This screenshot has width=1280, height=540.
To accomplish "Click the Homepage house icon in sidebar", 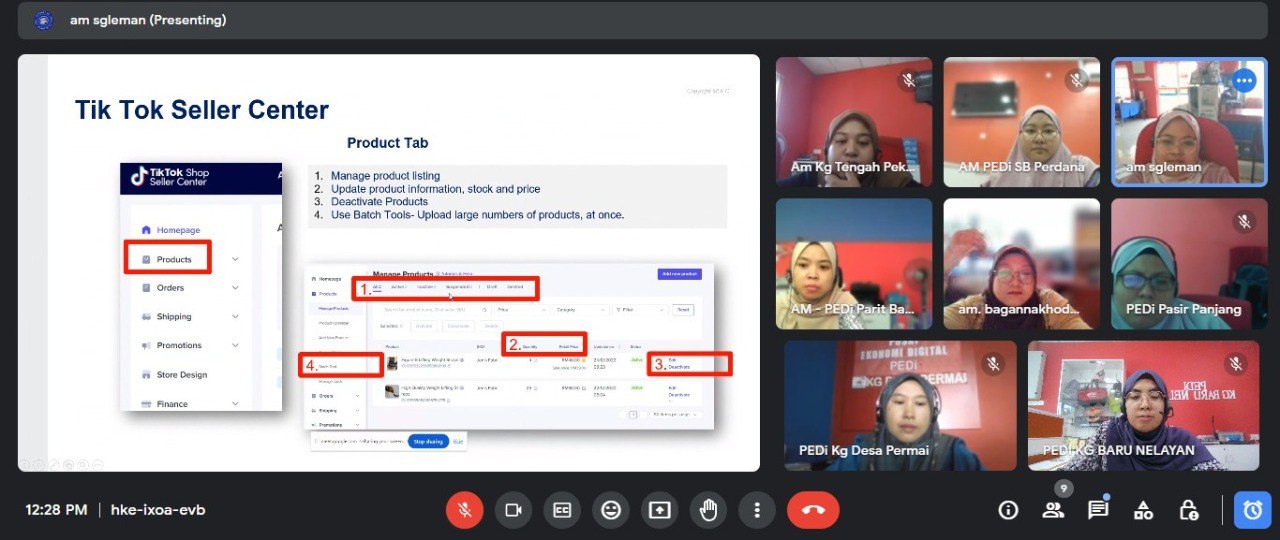I will [x=146, y=230].
